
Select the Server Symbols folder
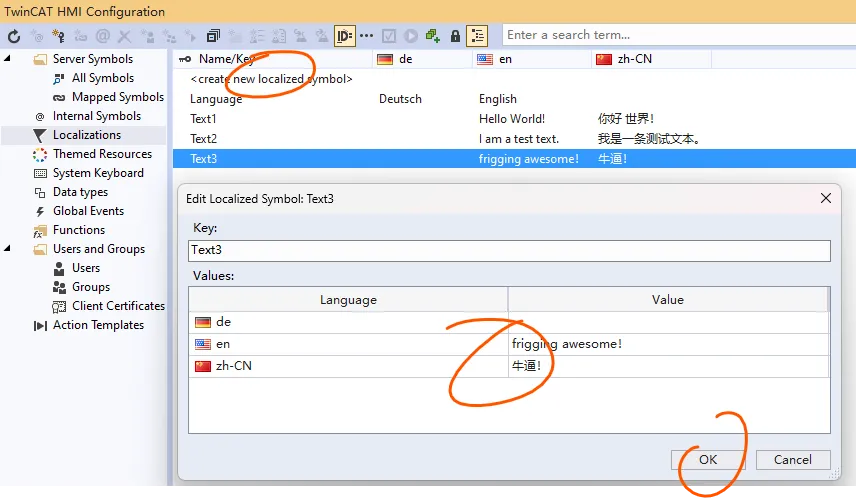click(92, 59)
